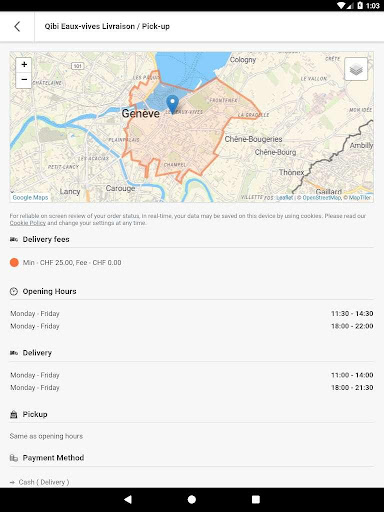Tap the bag icon beside Pickup
384x512 pixels.
click(x=14, y=414)
